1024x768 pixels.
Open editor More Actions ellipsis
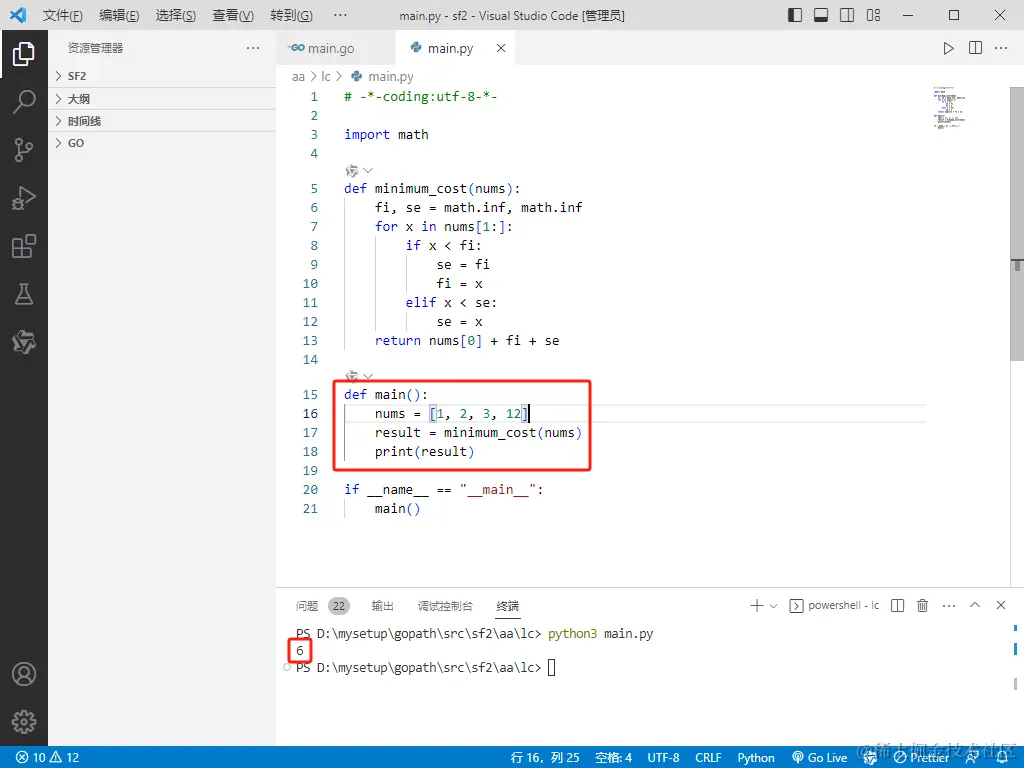(x=1000, y=48)
